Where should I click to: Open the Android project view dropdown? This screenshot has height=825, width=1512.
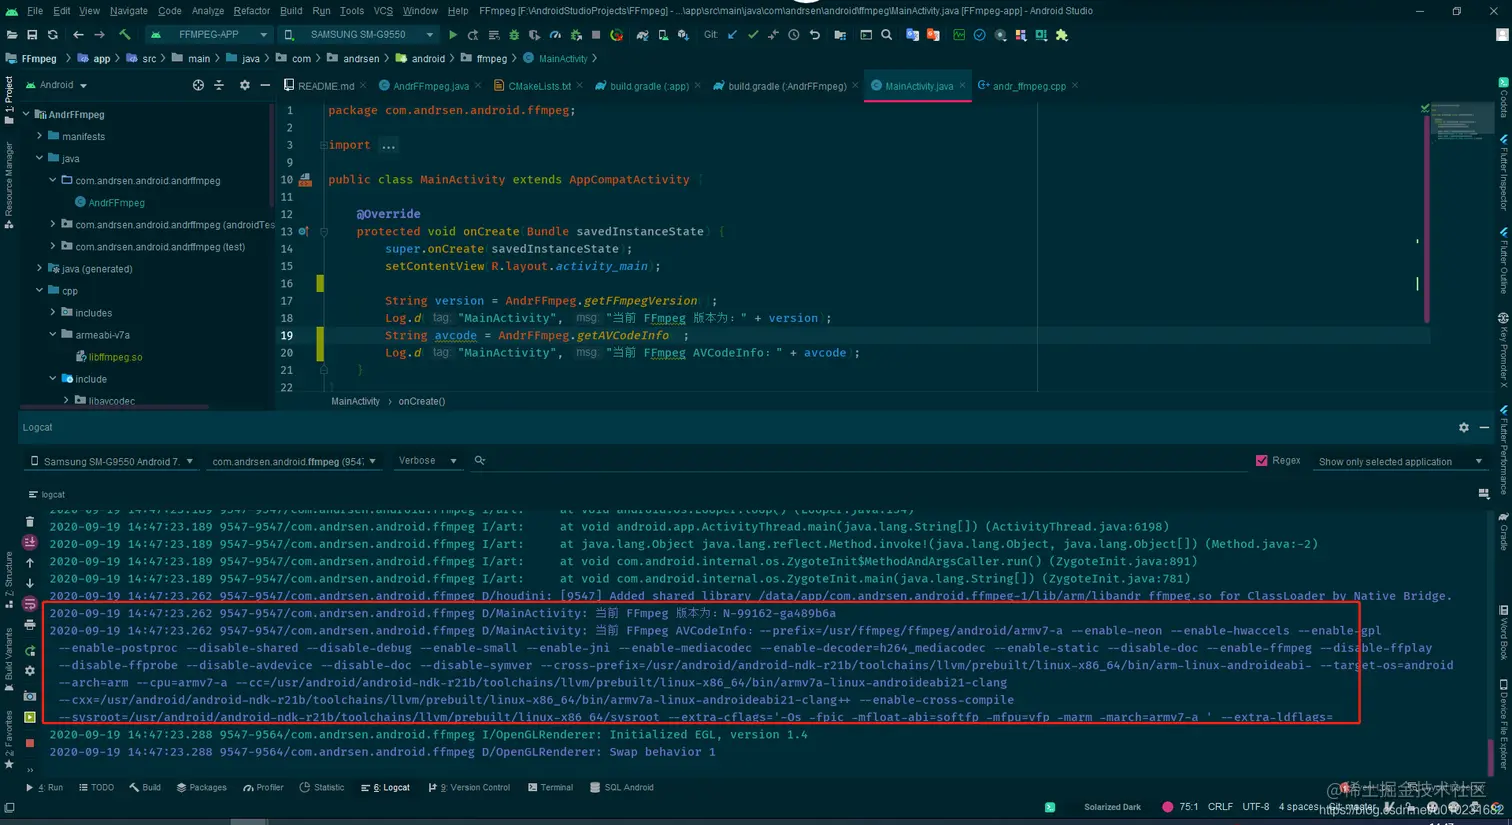click(56, 86)
